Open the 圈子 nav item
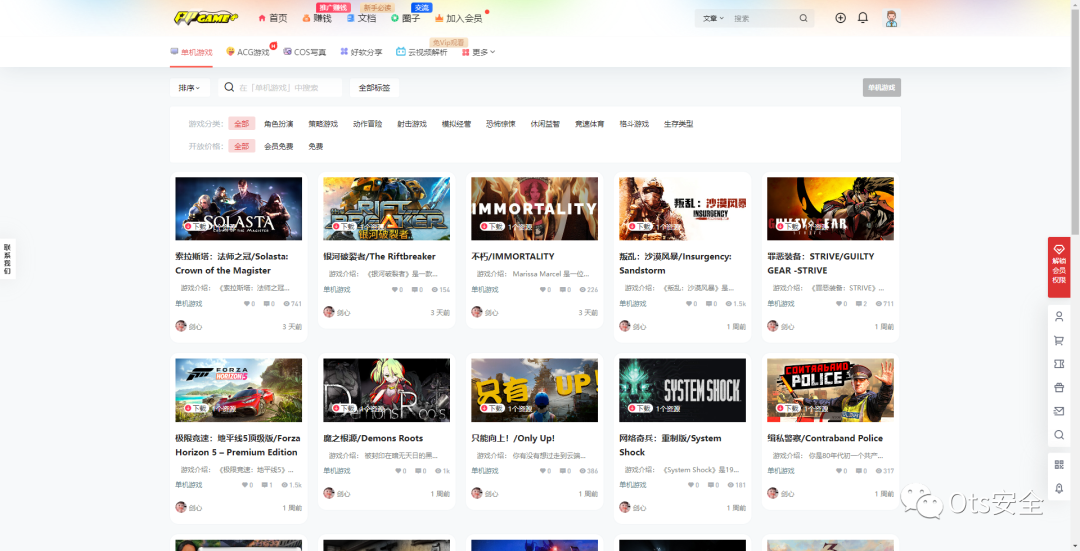 pos(405,18)
